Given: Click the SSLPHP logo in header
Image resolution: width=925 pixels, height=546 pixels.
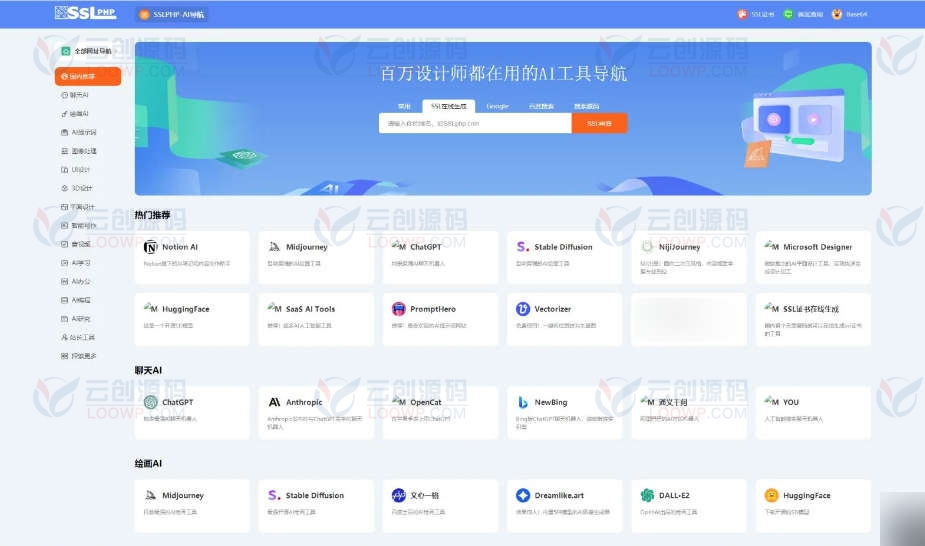Looking at the screenshot, I should [86, 12].
